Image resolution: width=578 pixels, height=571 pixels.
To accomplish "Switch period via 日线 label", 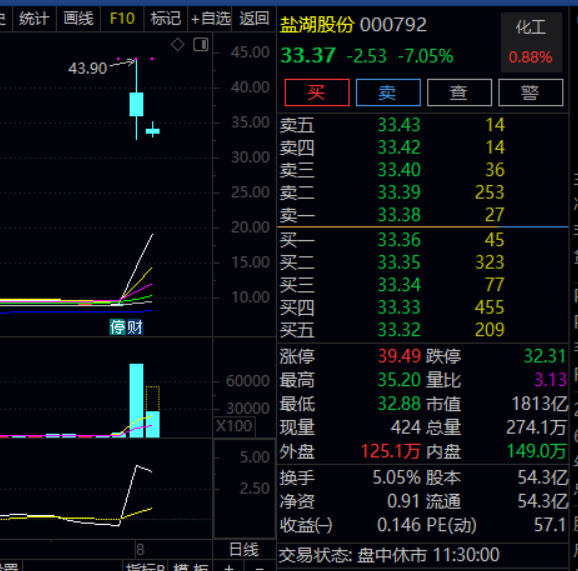I will [244, 550].
